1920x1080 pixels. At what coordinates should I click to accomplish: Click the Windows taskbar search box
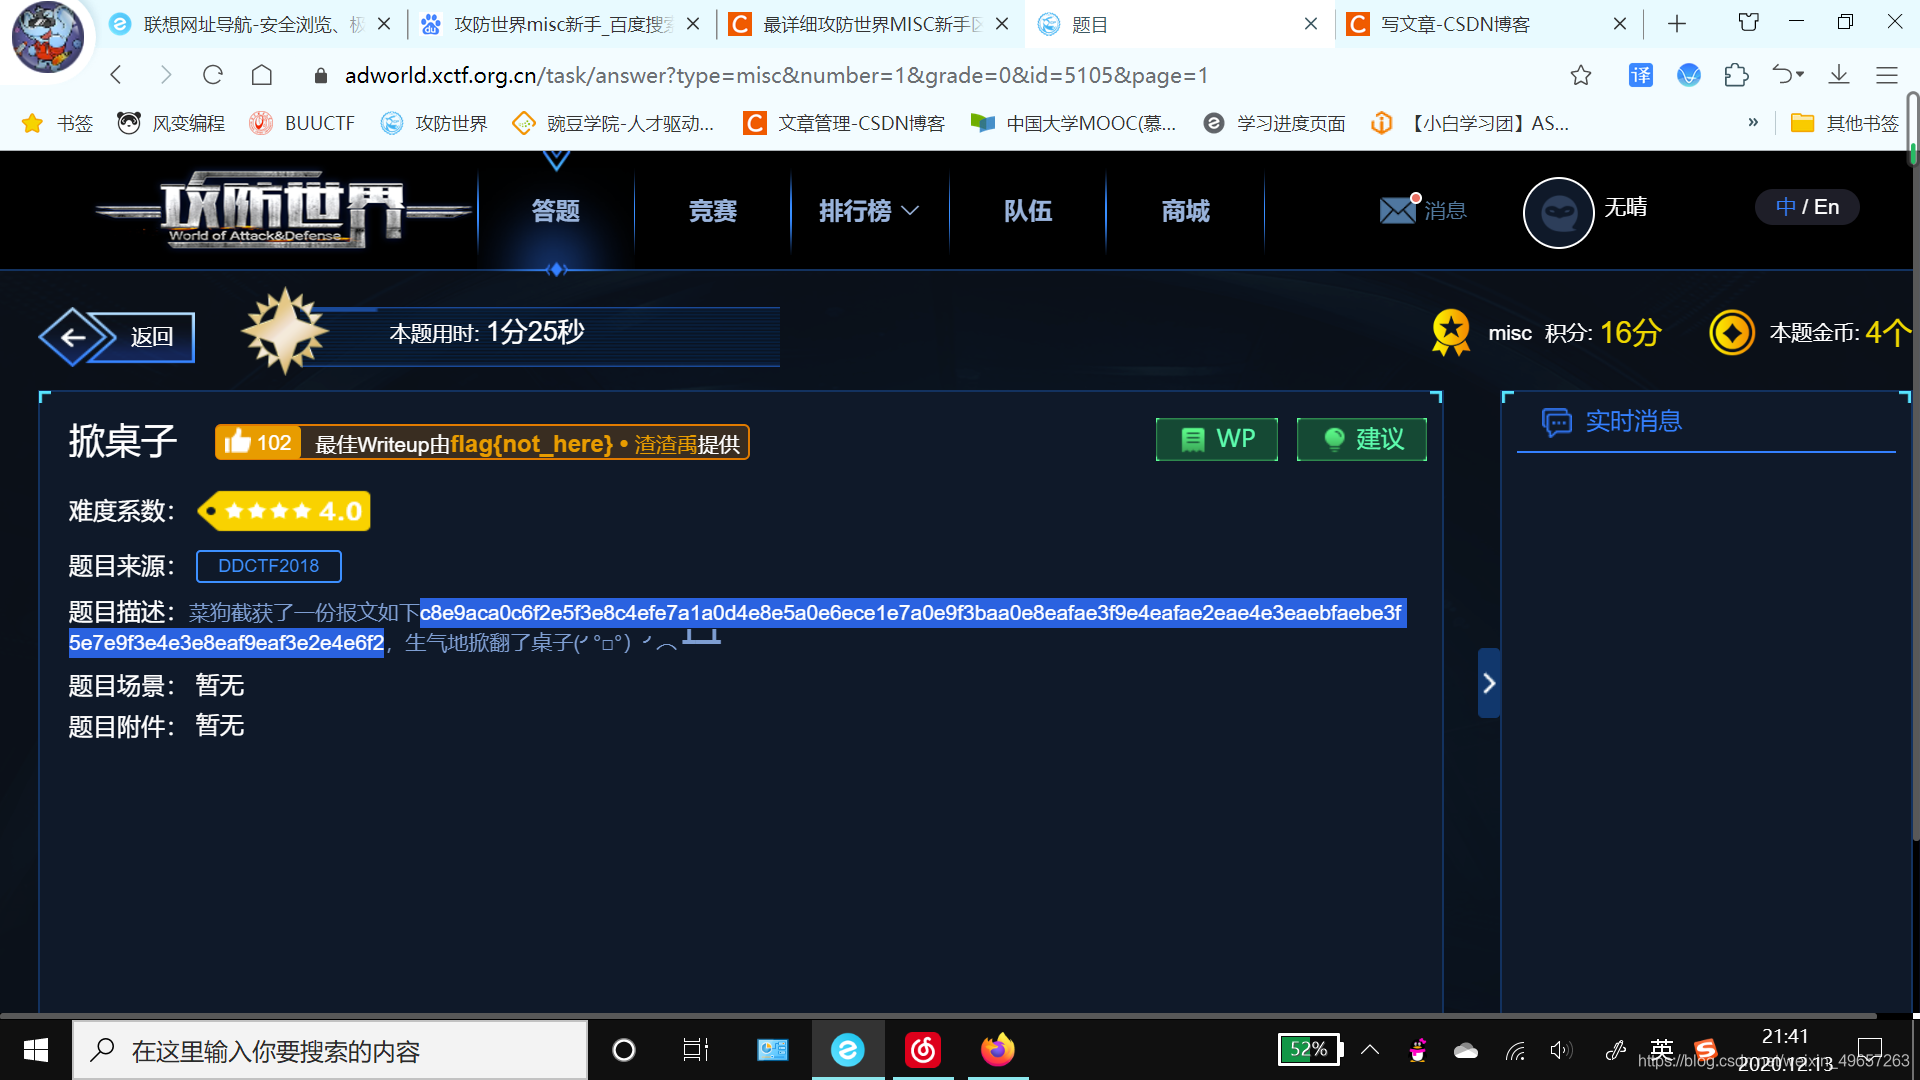pyautogui.click(x=330, y=1050)
